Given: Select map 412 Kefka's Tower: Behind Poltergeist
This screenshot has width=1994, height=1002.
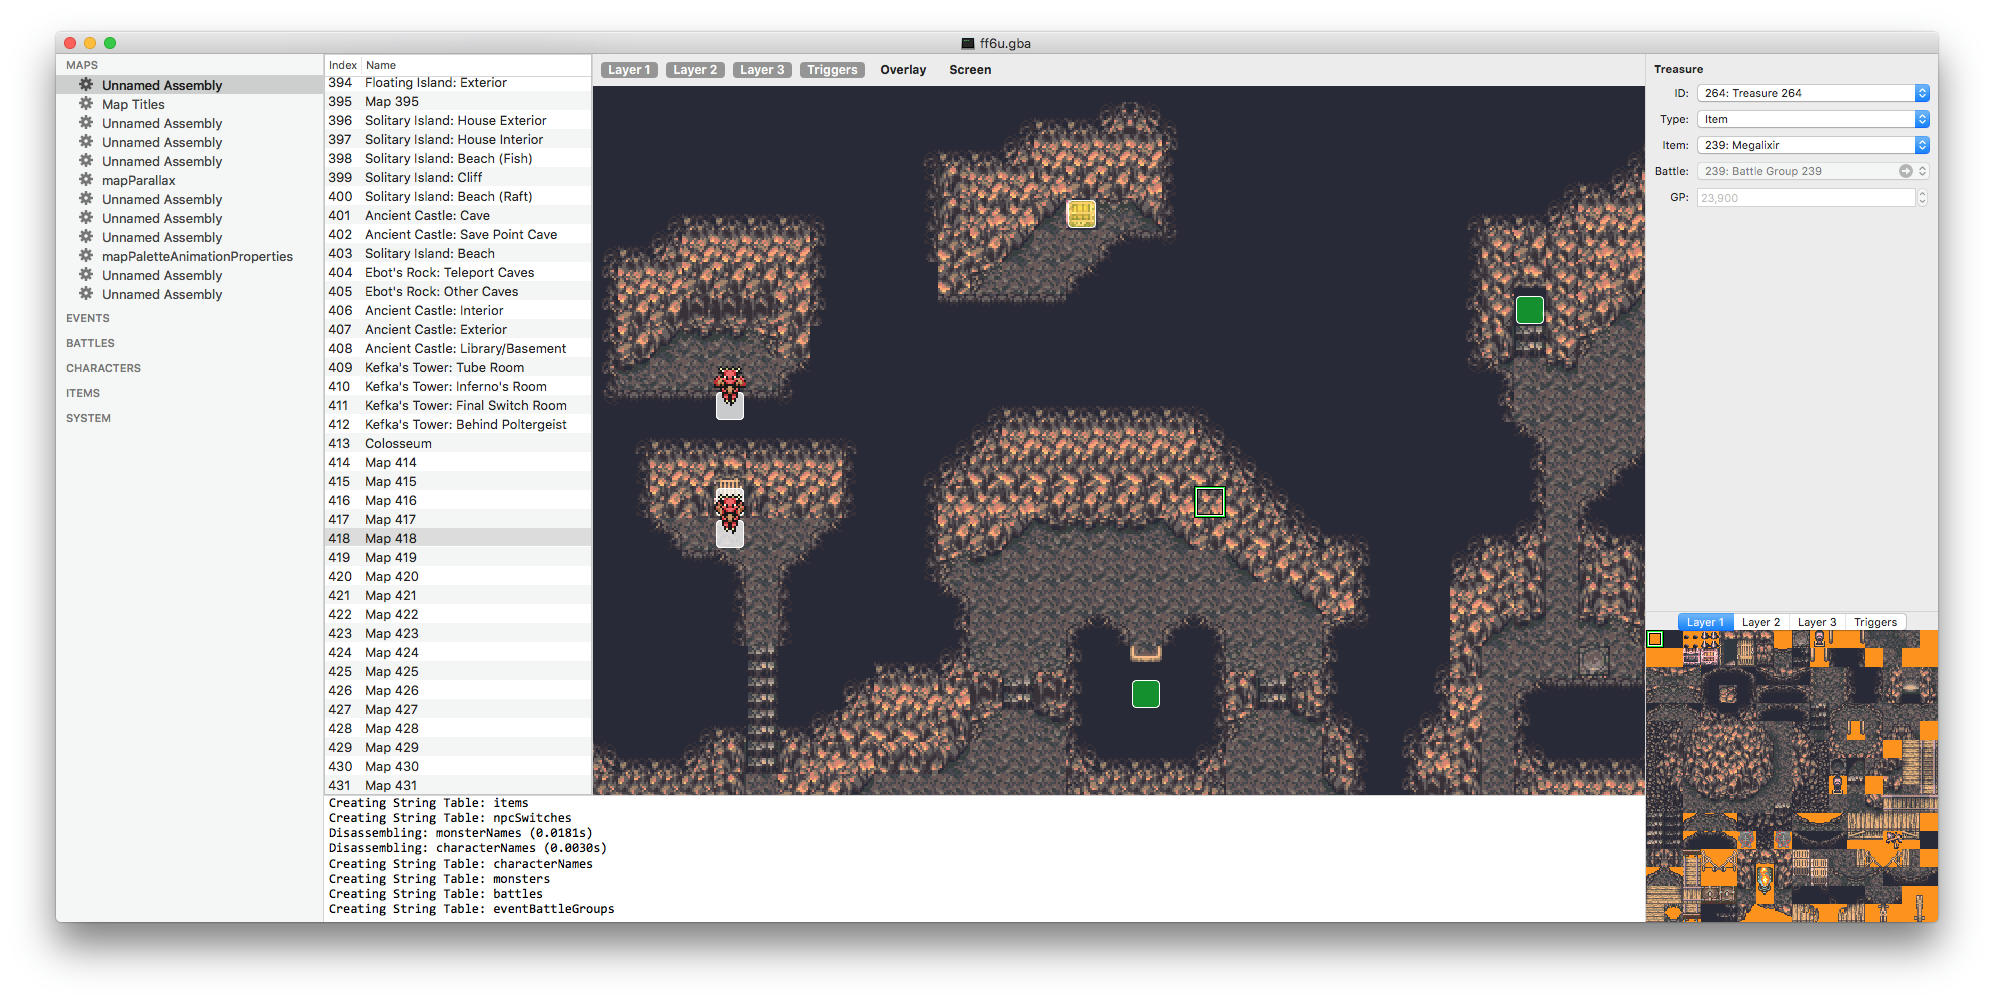Looking at the screenshot, I should pos(458,424).
